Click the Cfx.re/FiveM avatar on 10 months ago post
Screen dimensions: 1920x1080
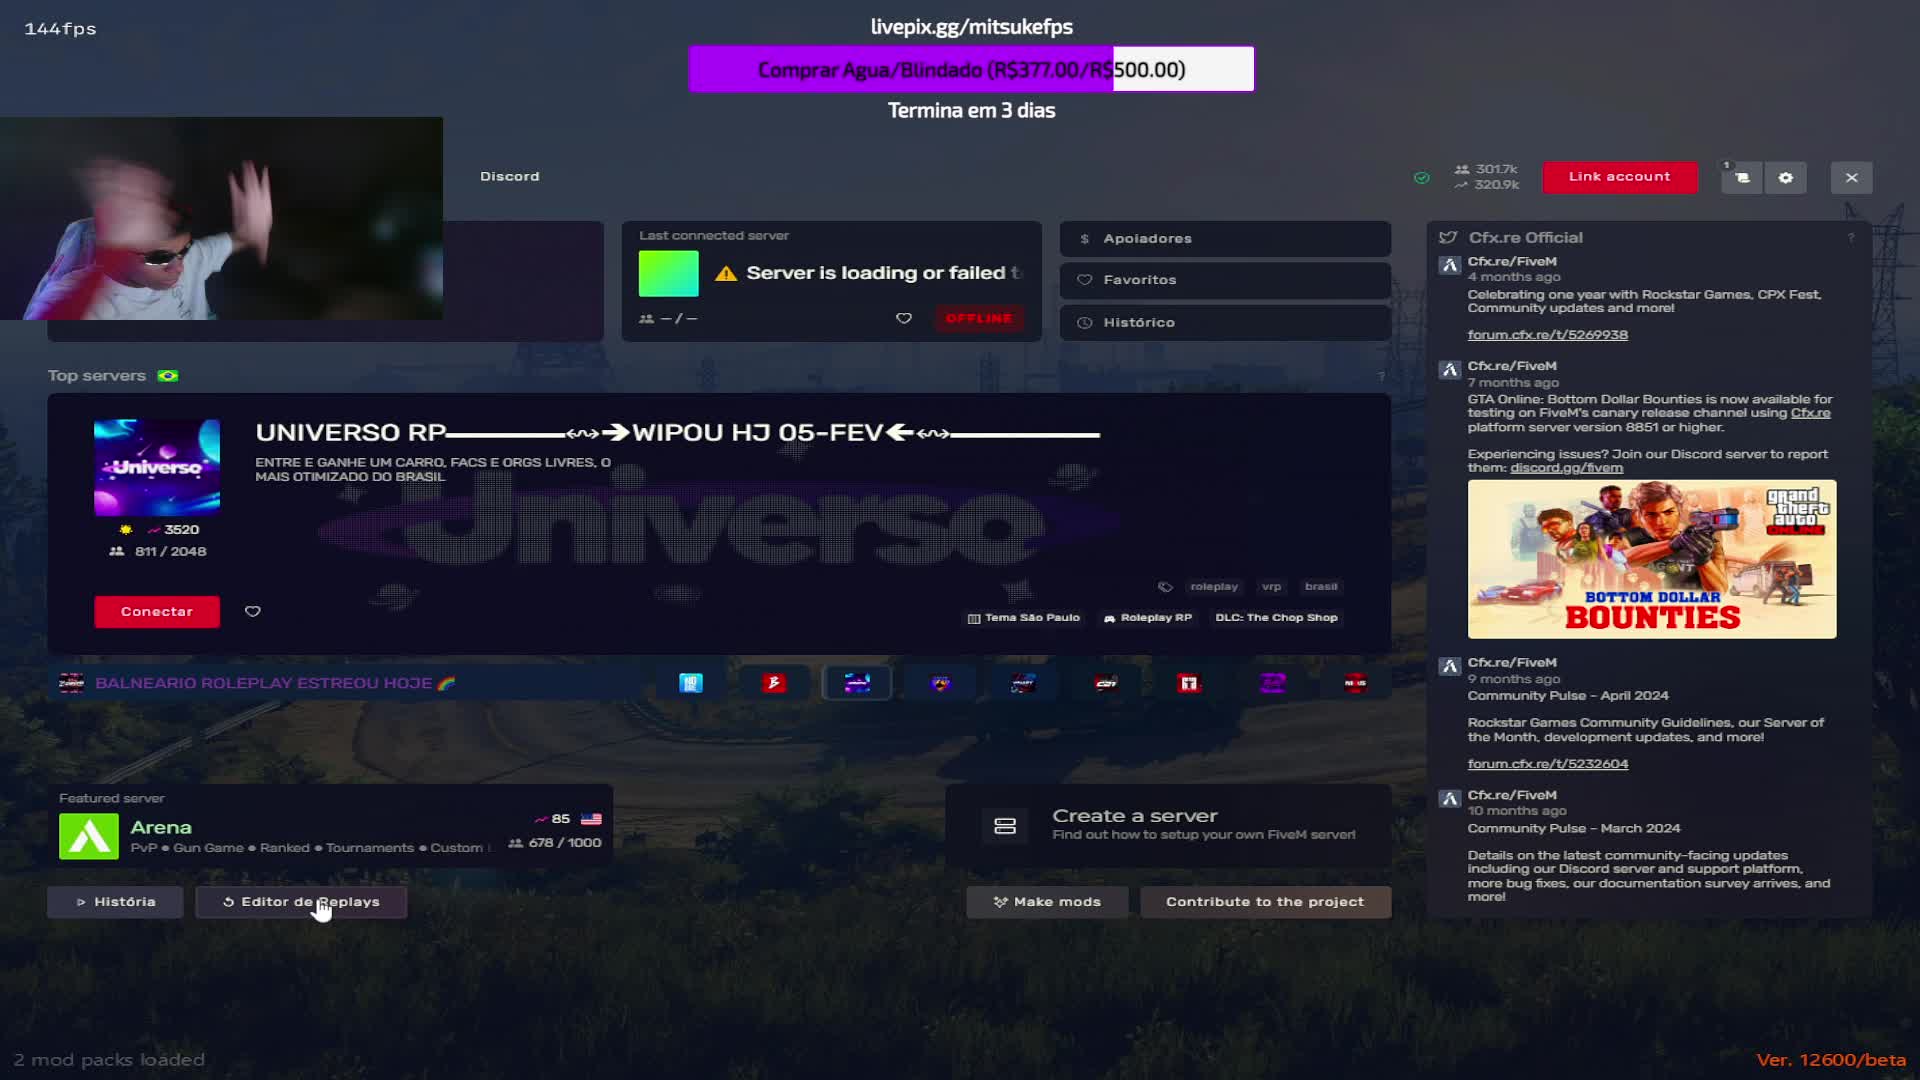pos(1450,799)
